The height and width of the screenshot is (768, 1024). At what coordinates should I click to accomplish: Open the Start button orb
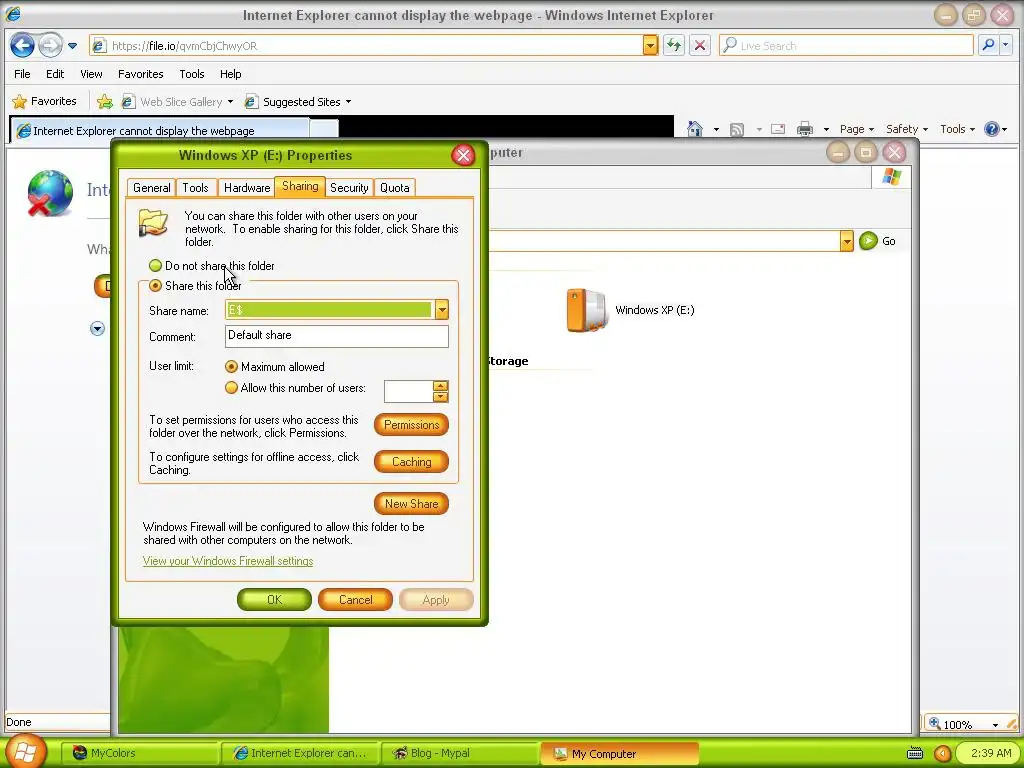click(x=25, y=752)
